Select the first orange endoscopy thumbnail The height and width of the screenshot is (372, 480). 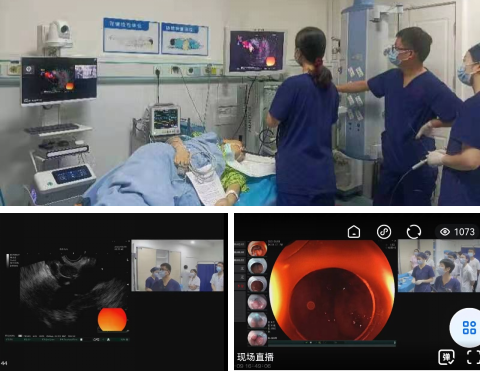tap(257, 249)
